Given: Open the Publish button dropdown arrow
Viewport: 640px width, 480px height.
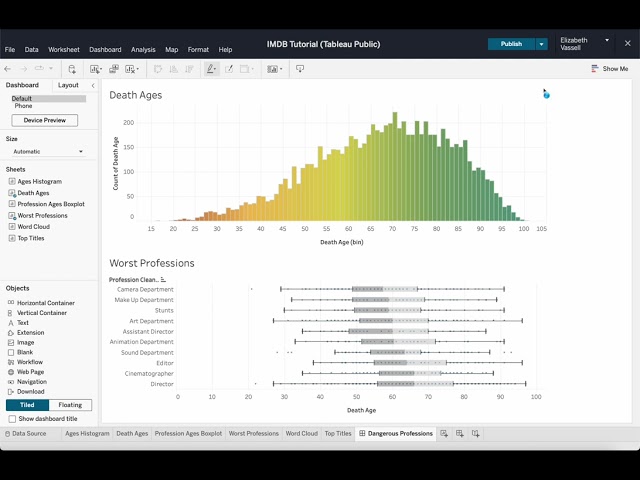Looking at the screenshot, I should point(541,44).
